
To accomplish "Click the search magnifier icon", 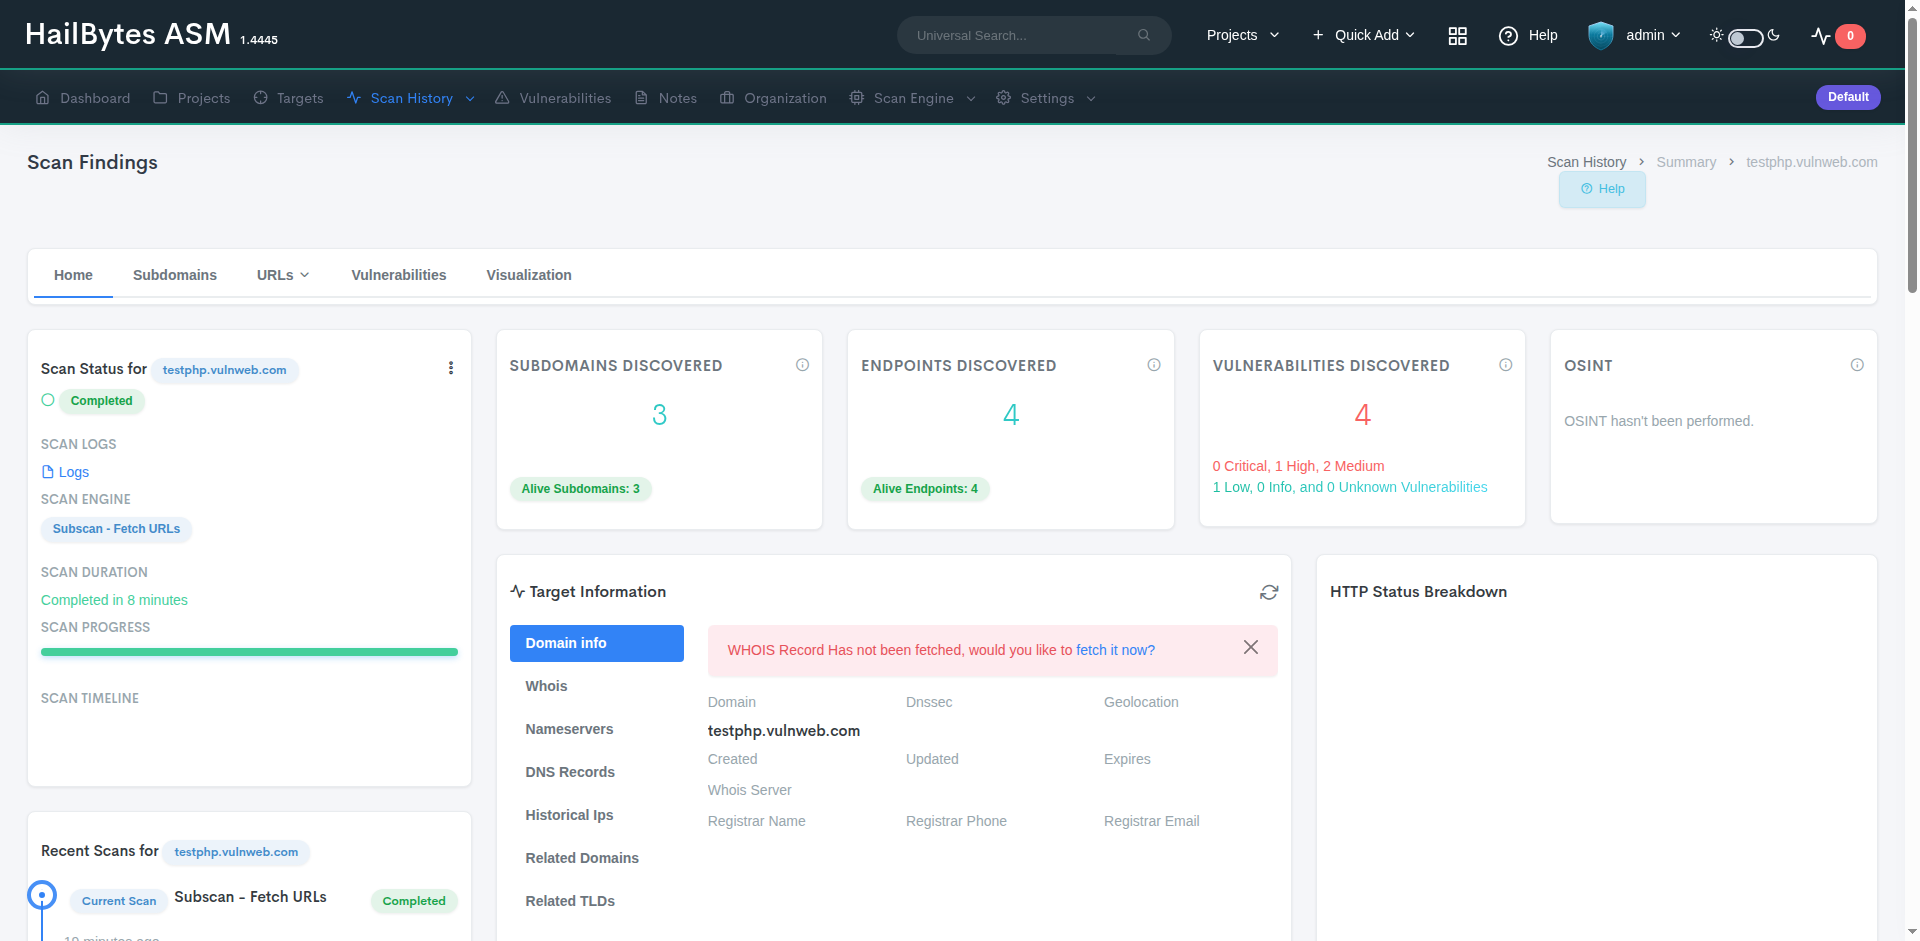I will (1144, 35).
